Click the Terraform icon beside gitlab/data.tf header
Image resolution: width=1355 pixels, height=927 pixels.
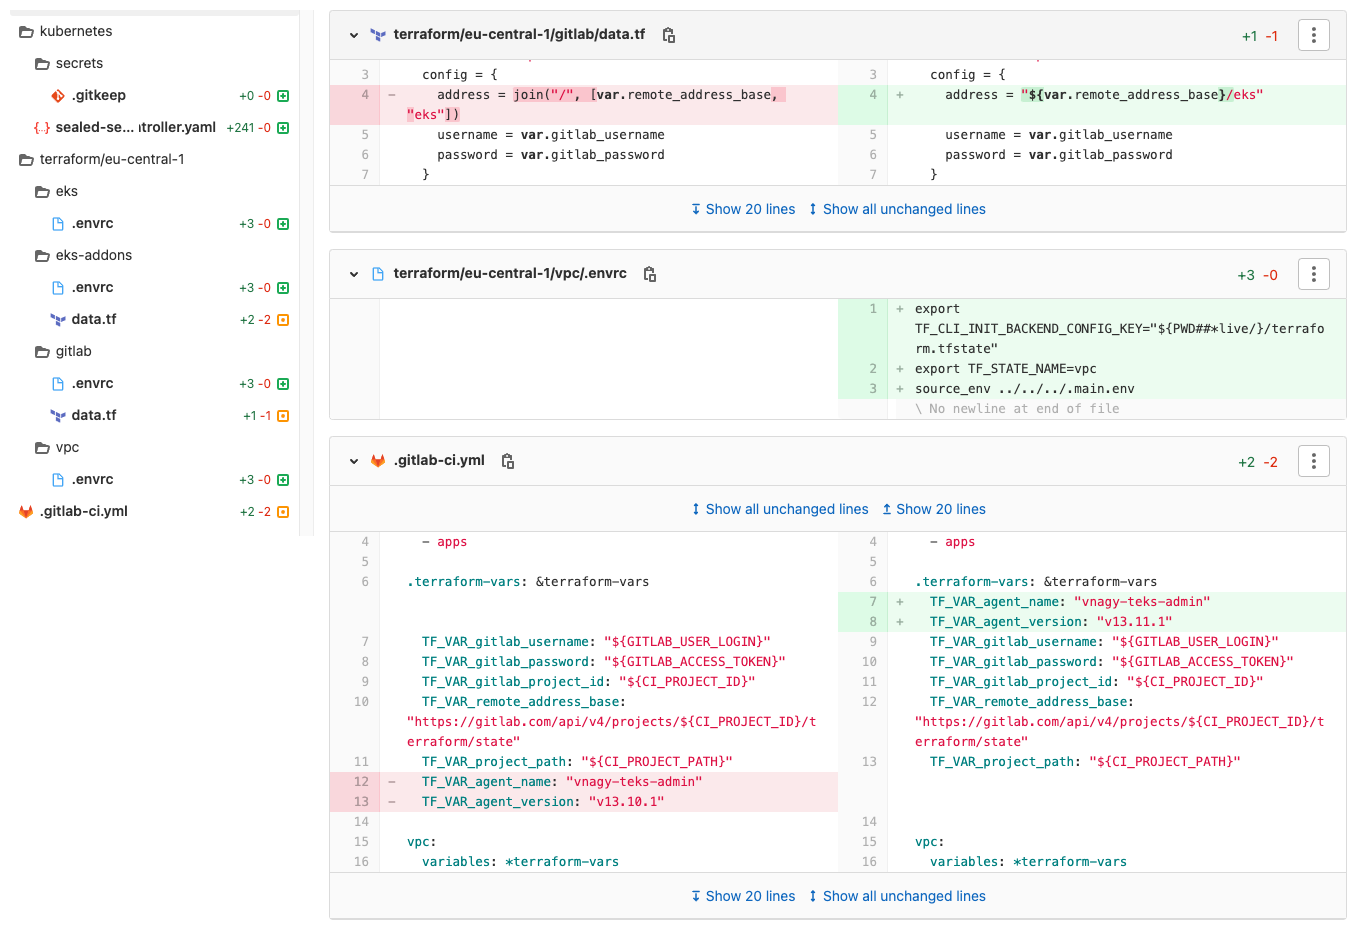point(378,33)
